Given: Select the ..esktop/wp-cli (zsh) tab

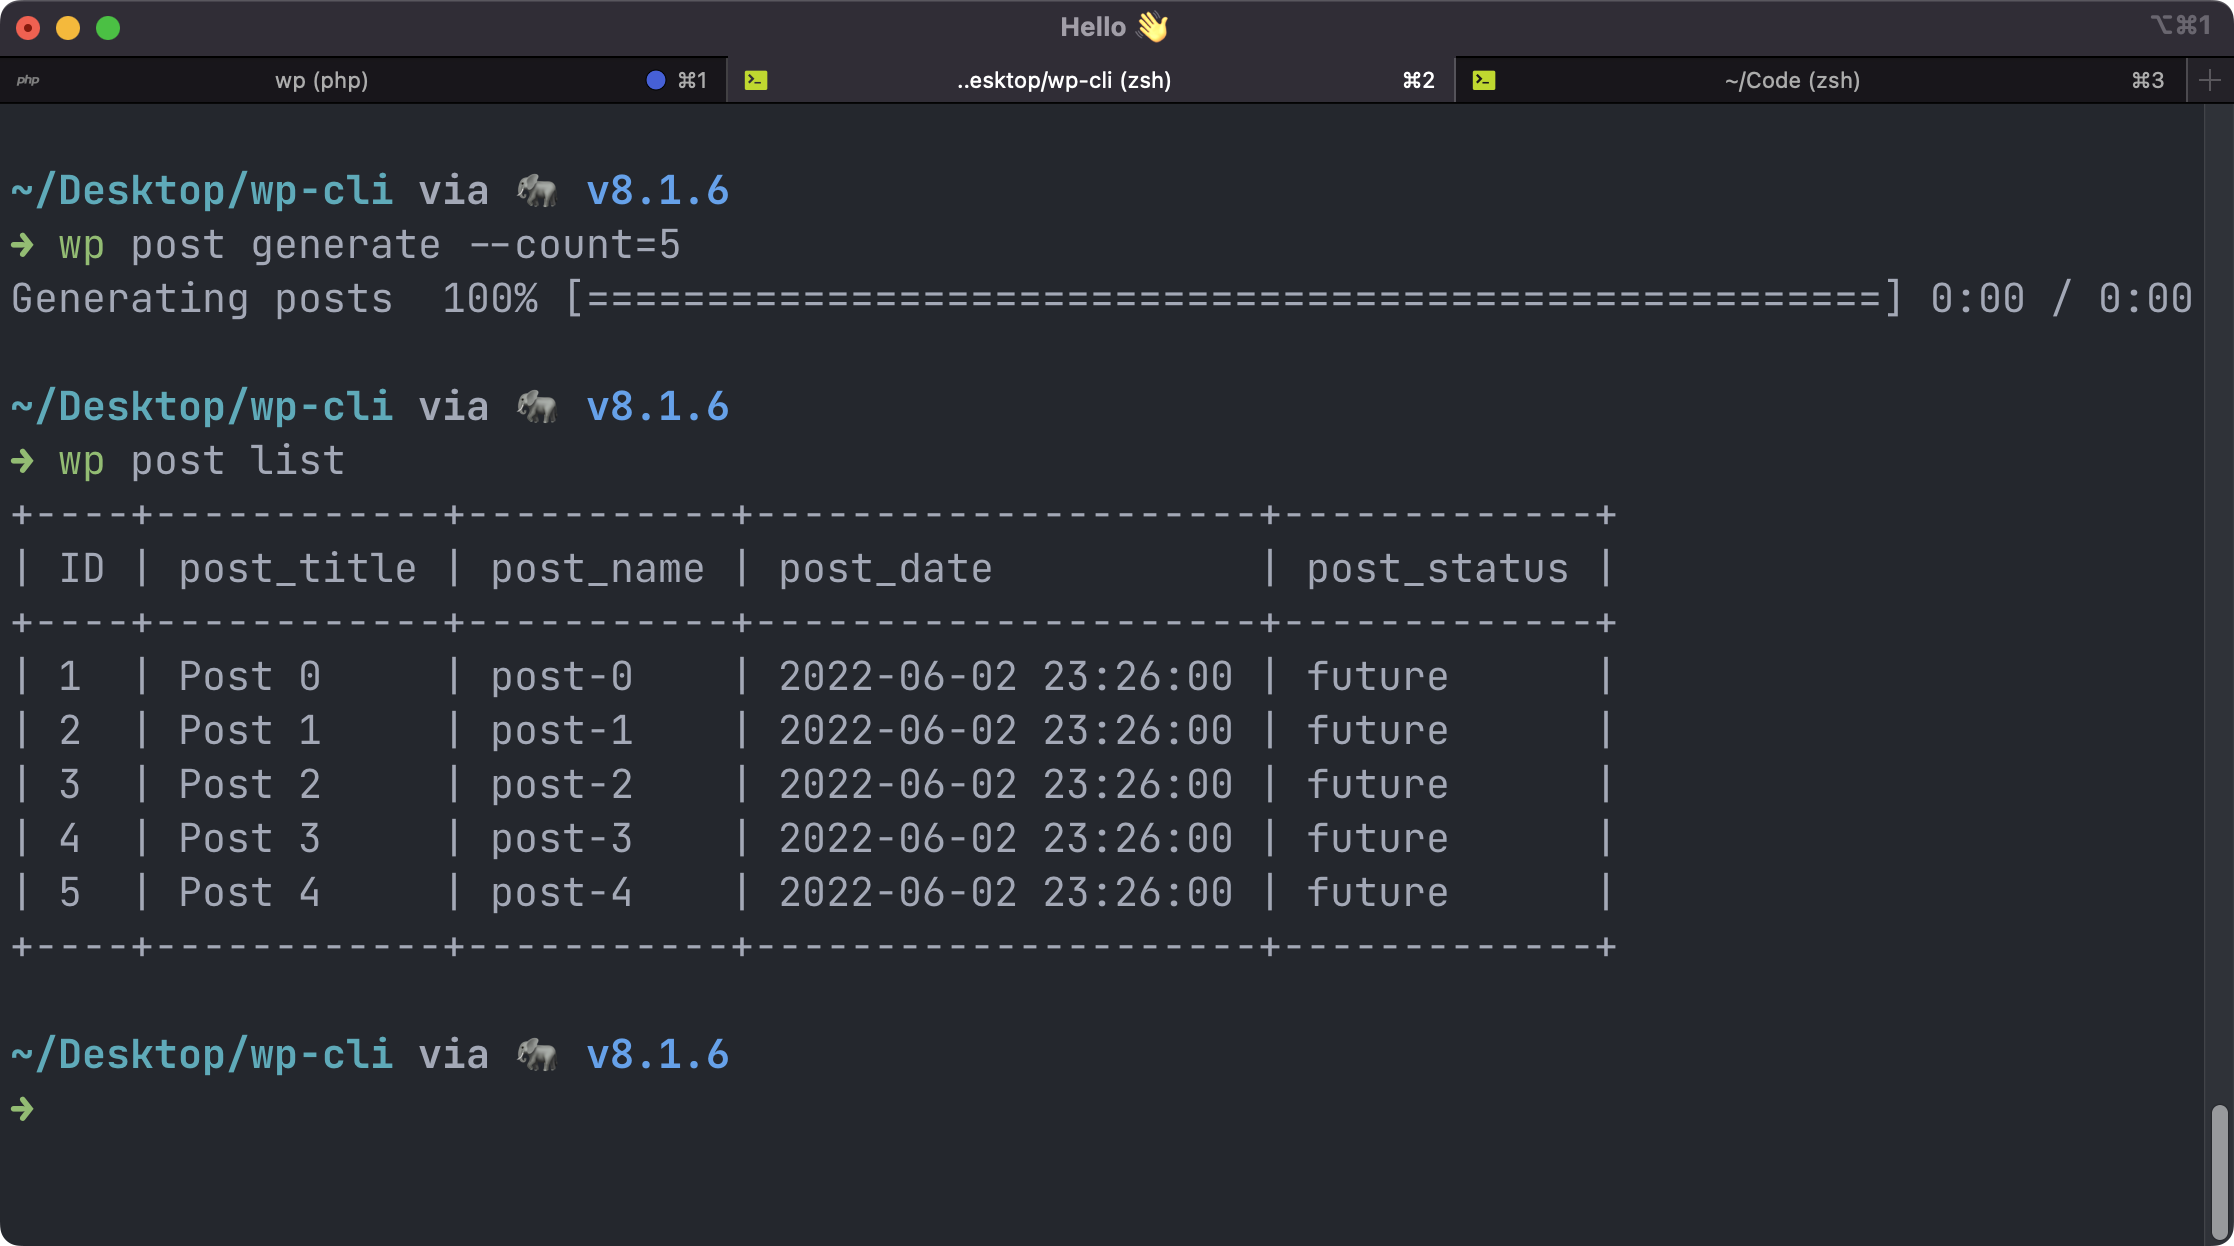Looking at the screenshot, I should pos(1063,80).
